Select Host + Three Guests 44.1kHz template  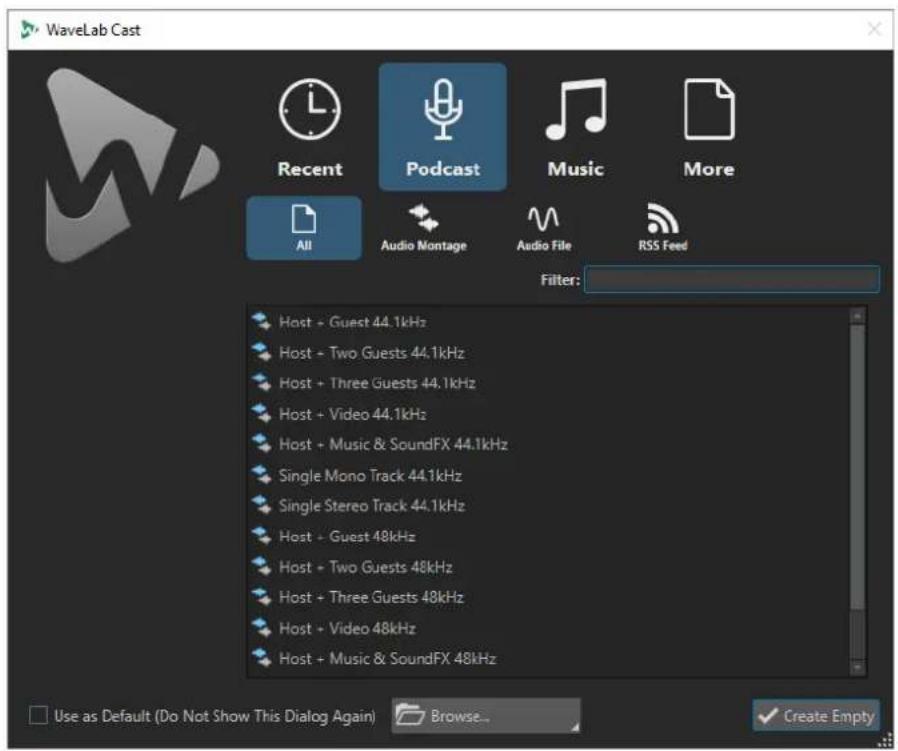pyautogui.click(x=550, y=383)
